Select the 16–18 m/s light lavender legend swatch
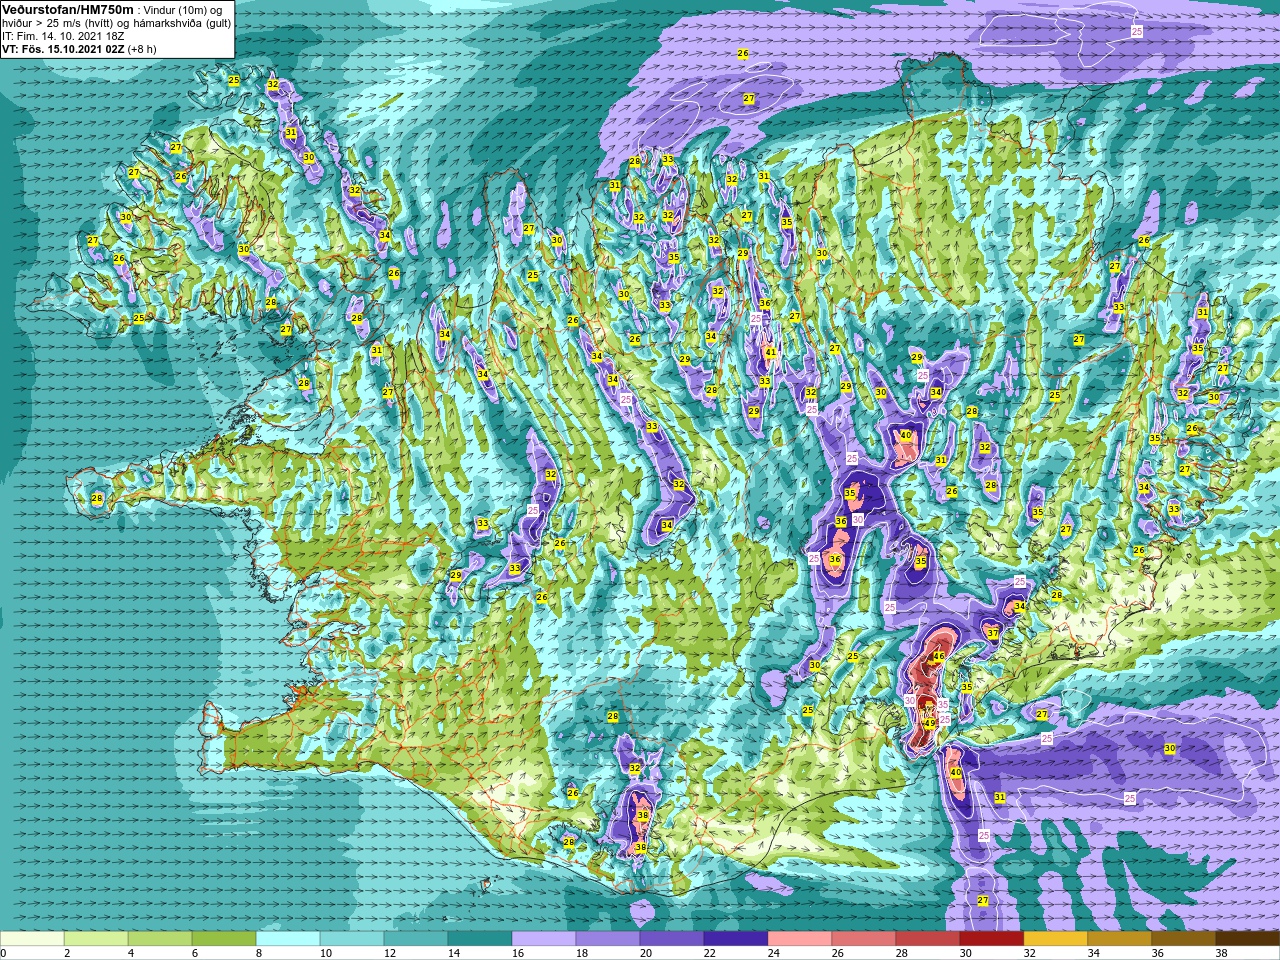The image size is (1280, 960). click(x=544, y=938)
